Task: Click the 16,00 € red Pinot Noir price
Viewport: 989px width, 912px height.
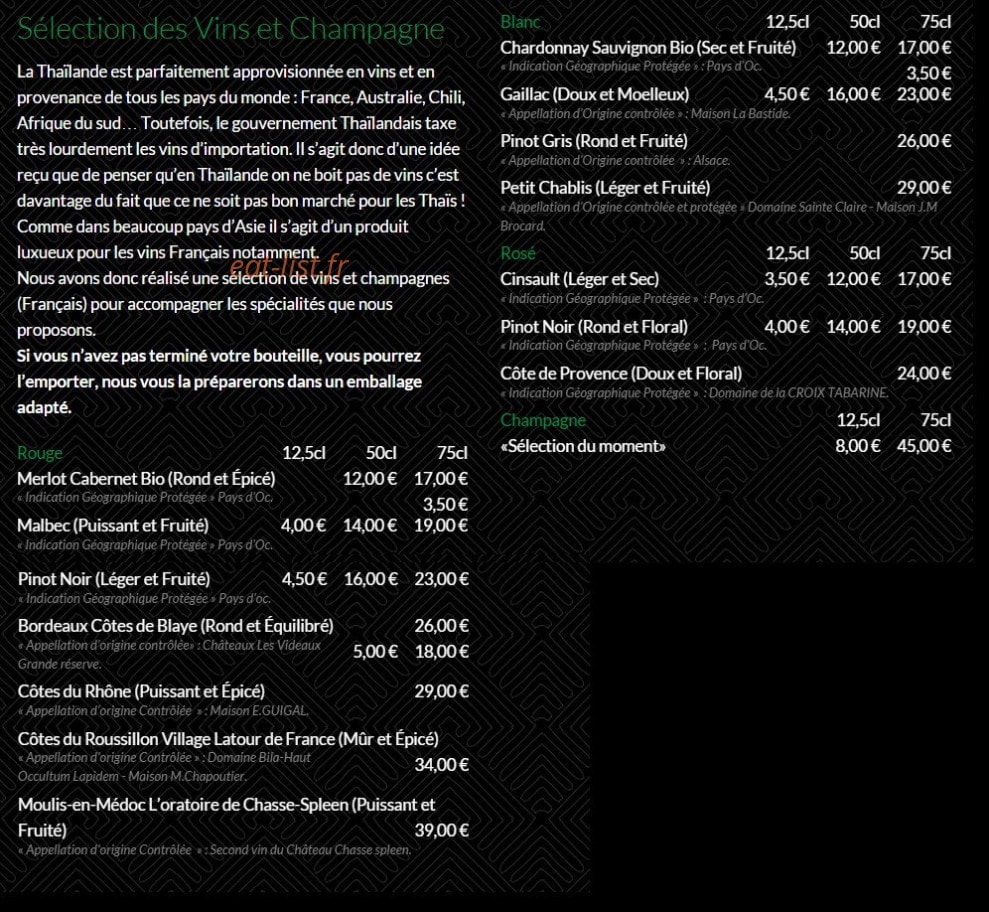Action: pos(371,579)
